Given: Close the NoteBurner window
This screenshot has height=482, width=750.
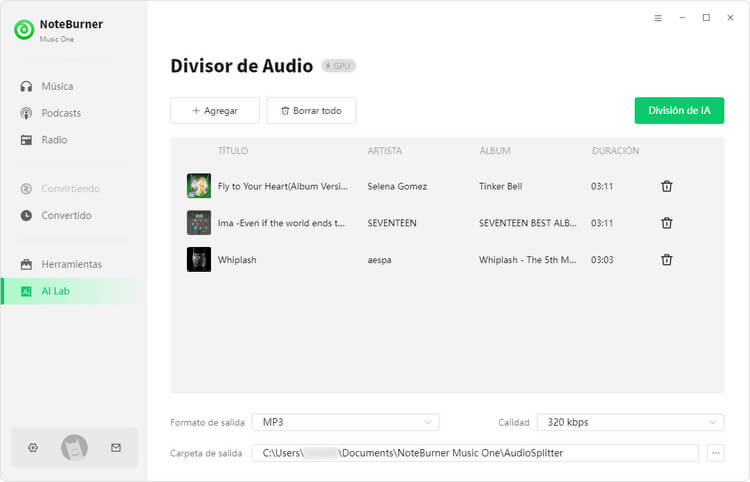Looking at the screenshot, I should tap(730, 18).
